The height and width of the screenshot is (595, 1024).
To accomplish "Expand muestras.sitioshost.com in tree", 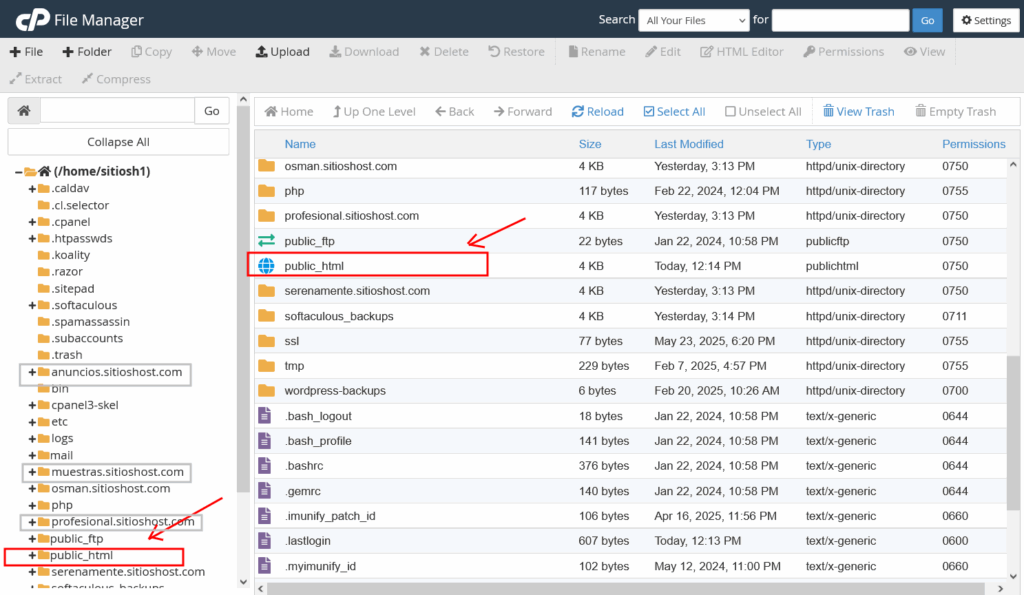I will (31, 472).
